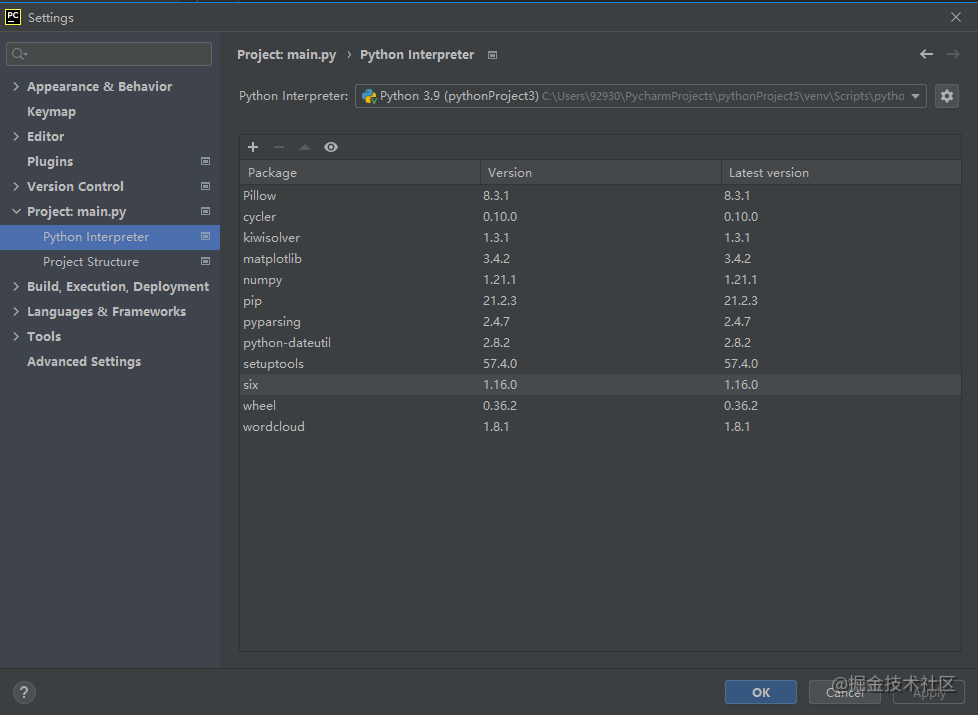
Task: Select the kiwisolver package row
Action: (x=600, y=238)
